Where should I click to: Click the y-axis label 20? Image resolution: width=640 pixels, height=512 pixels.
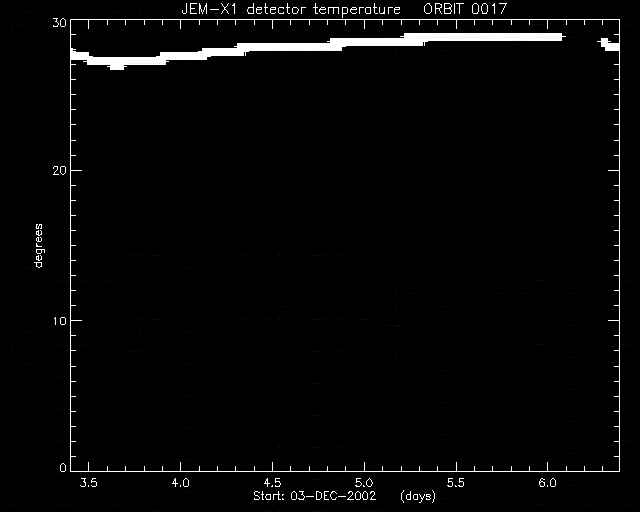click(x=59, y=171)
